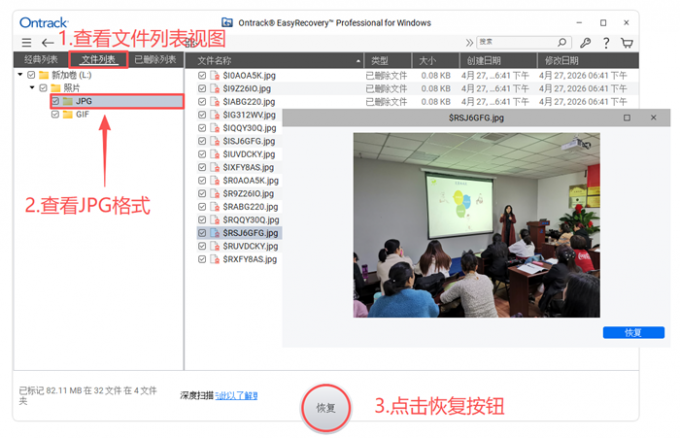
Task: Click the Ontrack logo
Action: 43,23
